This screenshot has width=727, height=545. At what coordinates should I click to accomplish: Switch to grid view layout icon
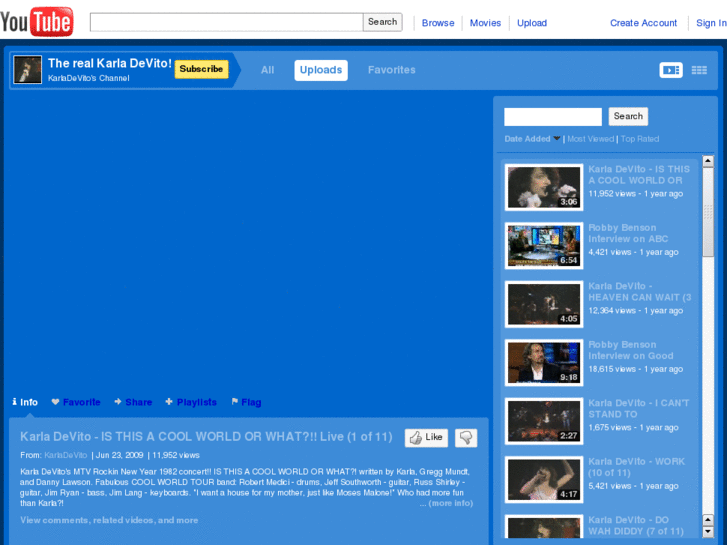[x=699, y=70]
